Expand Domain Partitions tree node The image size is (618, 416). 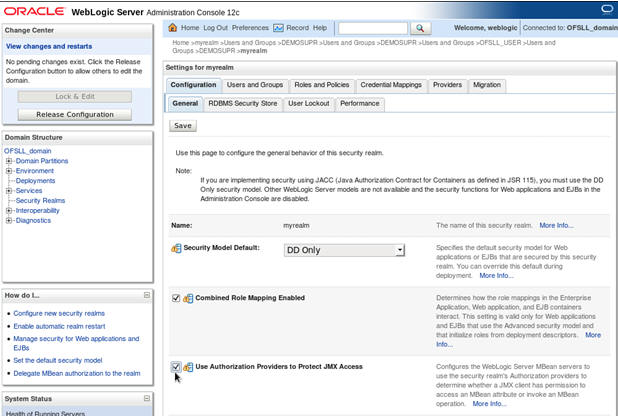9,161
